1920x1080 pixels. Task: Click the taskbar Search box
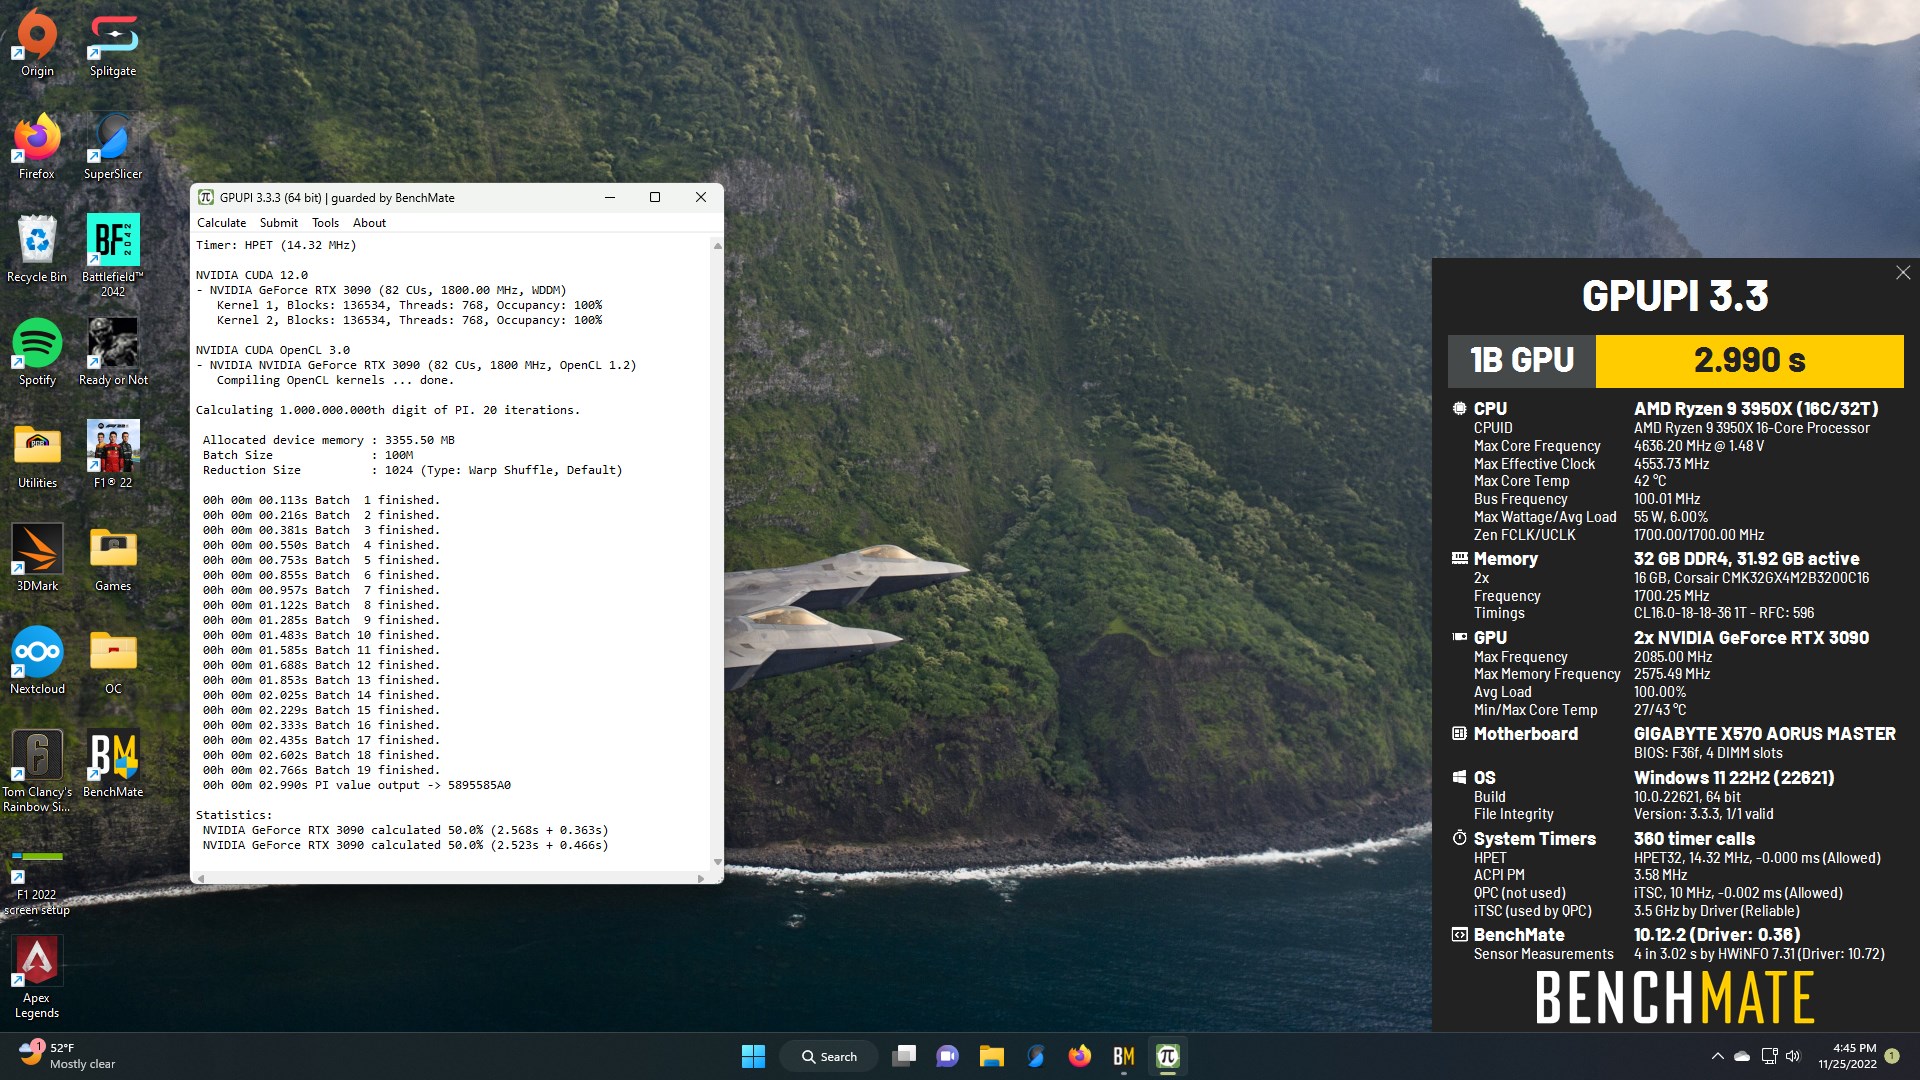(x=830, y=1056)
